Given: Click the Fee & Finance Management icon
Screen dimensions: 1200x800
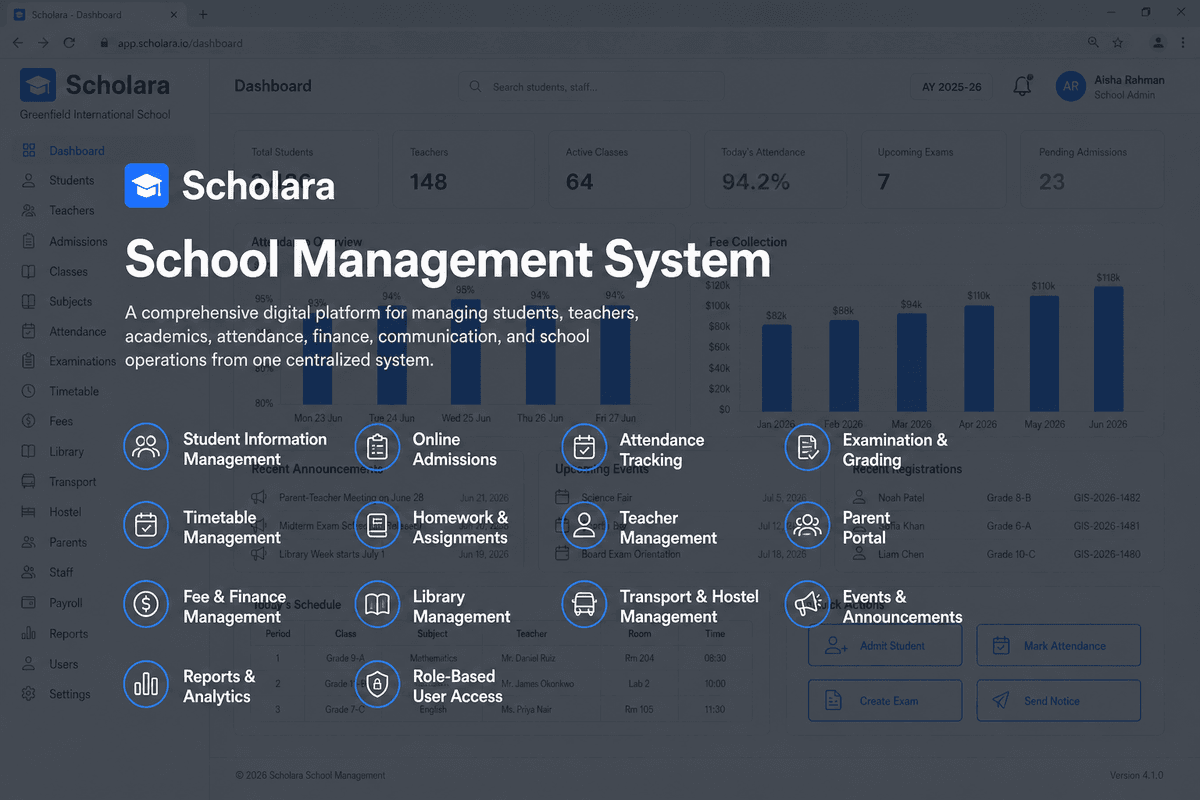Looking at the screenshot, I should click(146, 604).
